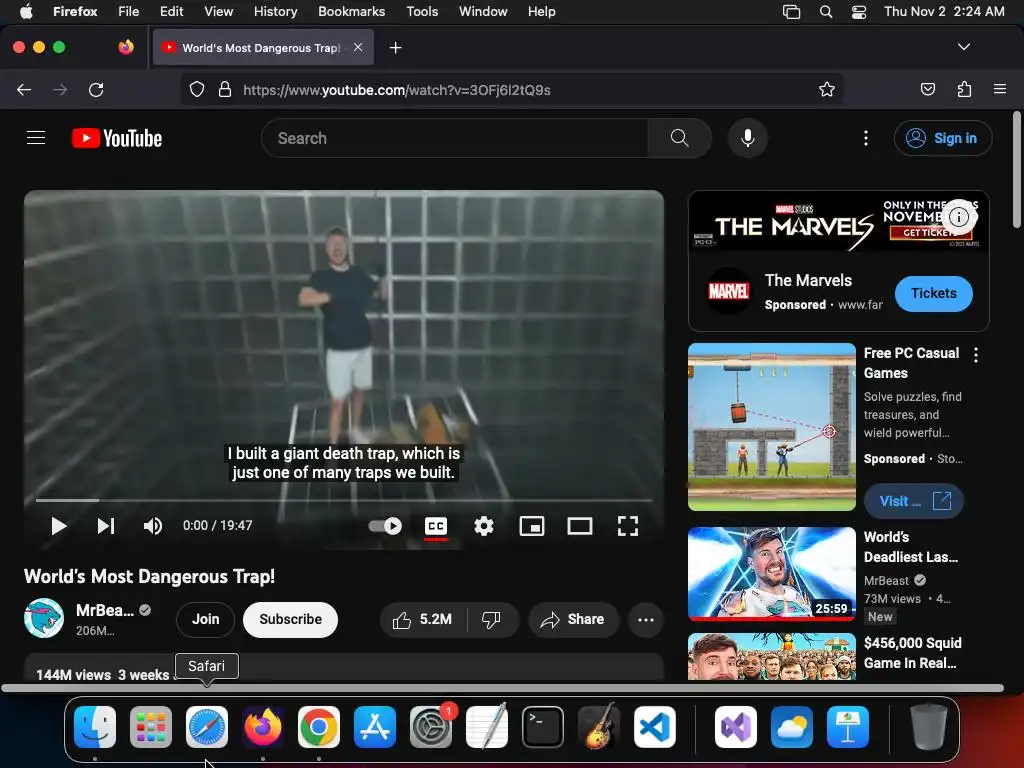This screenshot has width=1024, height=768.
Task: Play the video with the play button
Action: pyautogui.click(x=58, y=526)
